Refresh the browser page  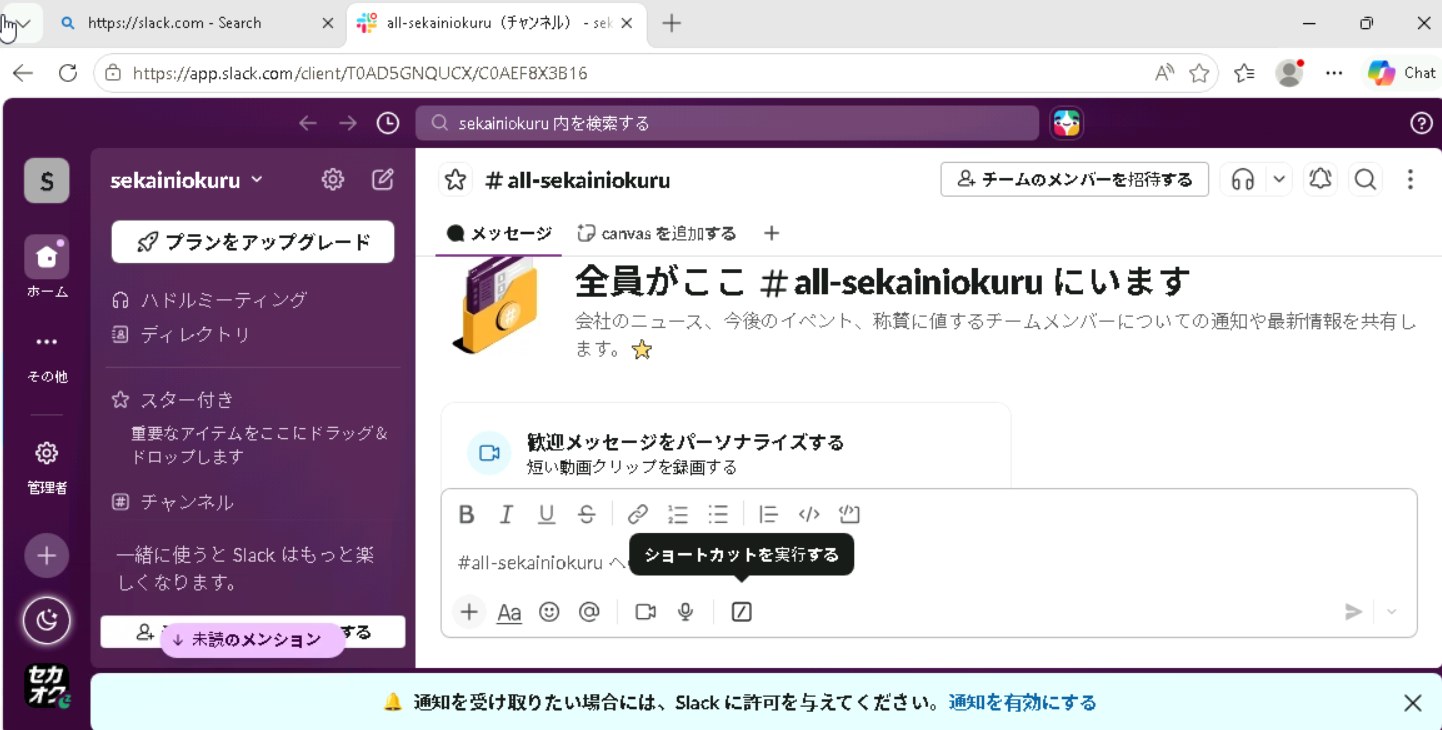click(68, 73)
